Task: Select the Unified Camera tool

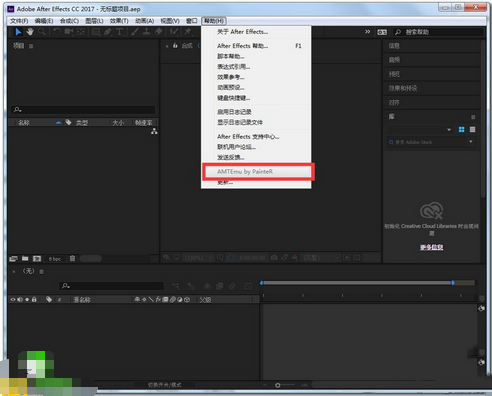Action: click(x=69, y=32)
